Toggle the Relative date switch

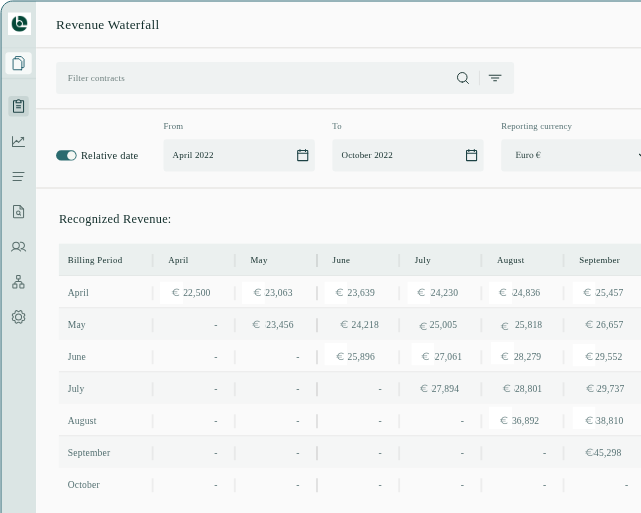click(66, 155)
